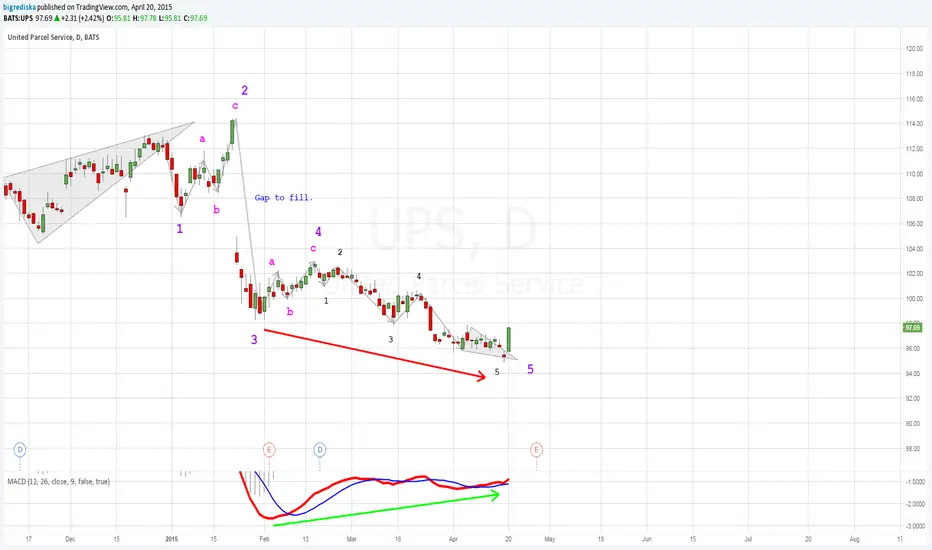Screen dimensions: 932x550
Task: Click the 120.00 price axis label
Action: (x=914, y=49)
